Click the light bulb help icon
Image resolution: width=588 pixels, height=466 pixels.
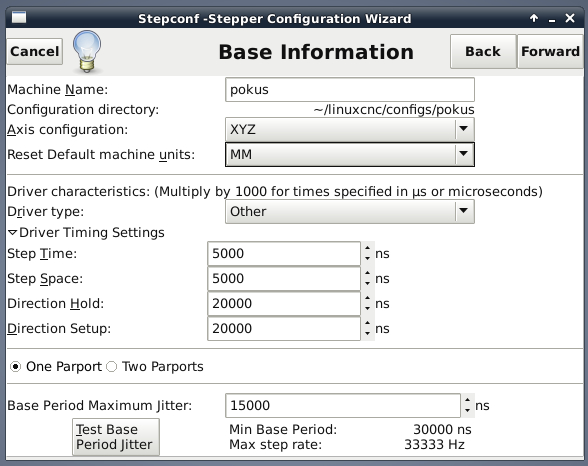87,51
